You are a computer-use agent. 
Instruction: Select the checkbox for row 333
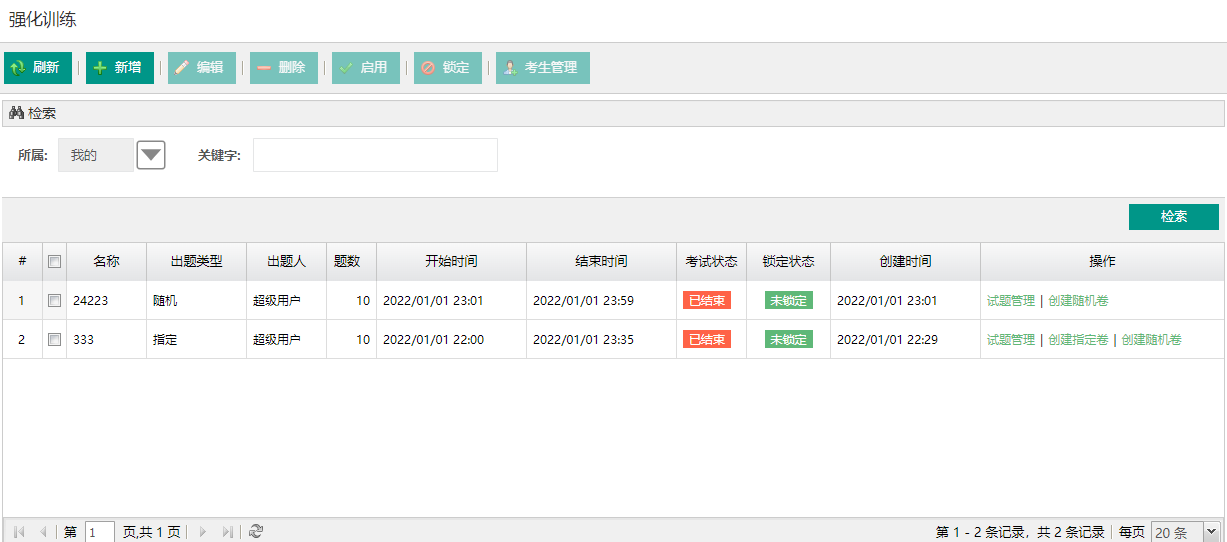pyautogui.click(x=55, y=339)
